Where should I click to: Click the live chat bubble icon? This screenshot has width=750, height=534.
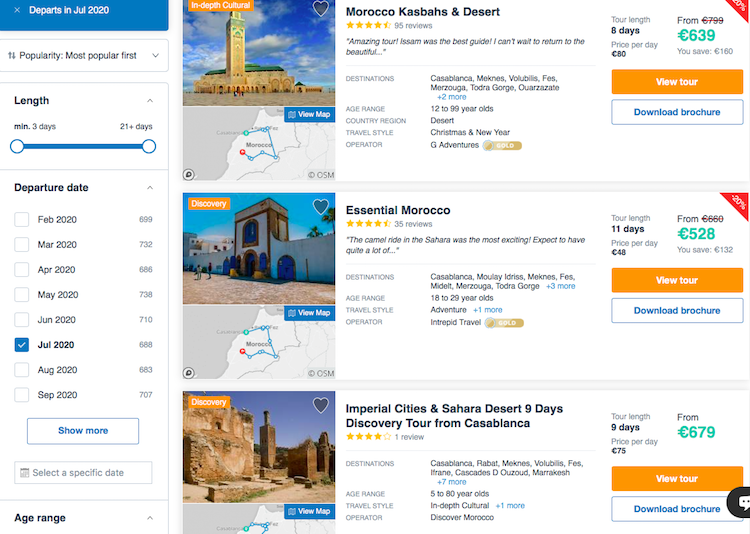point(742,502)
